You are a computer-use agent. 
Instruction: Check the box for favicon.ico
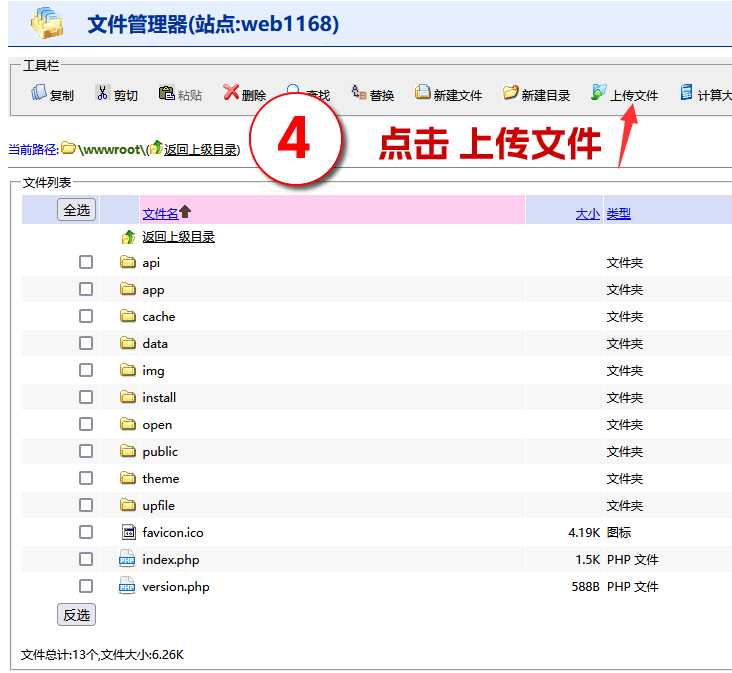point(86,532)
